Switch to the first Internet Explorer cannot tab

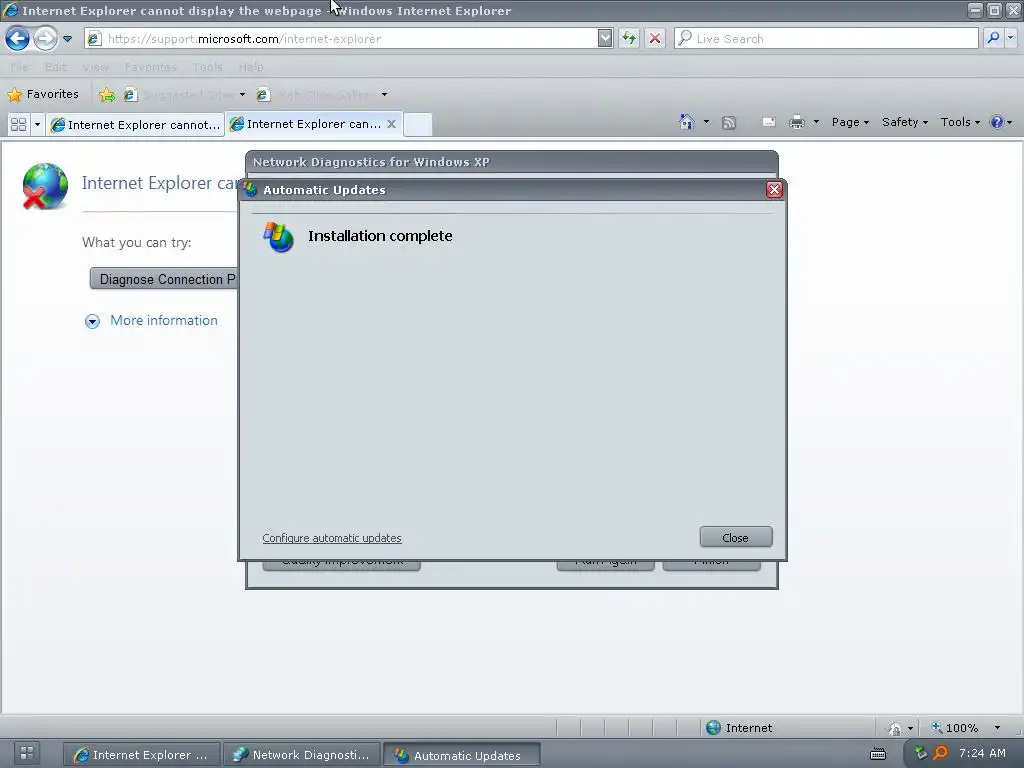click(x=135, y=125)
